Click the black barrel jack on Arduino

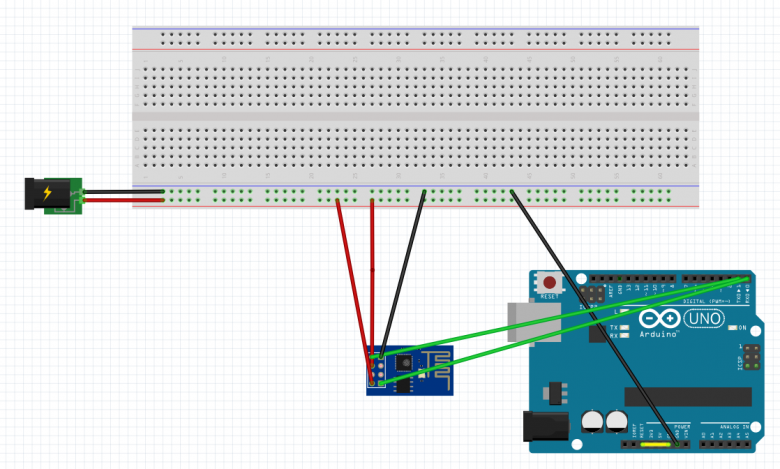tap(541, 429)
